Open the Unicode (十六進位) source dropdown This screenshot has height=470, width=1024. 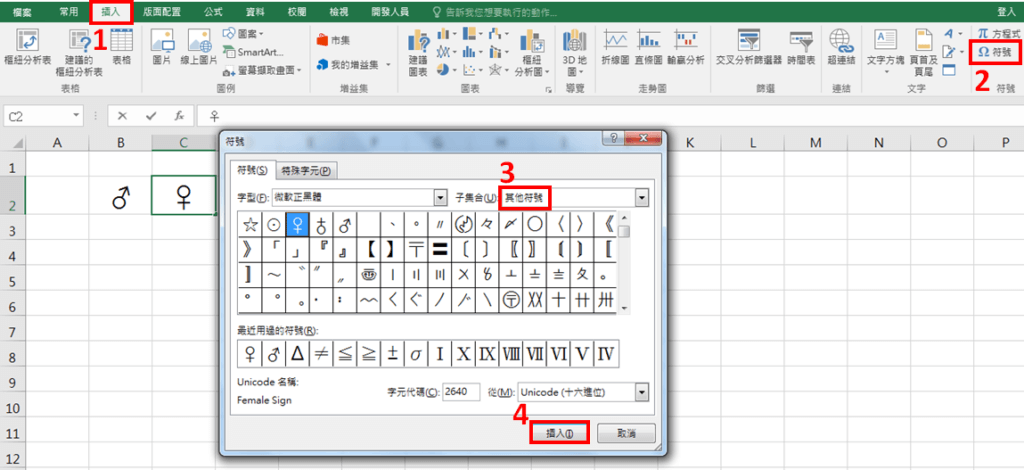[641, 392]
